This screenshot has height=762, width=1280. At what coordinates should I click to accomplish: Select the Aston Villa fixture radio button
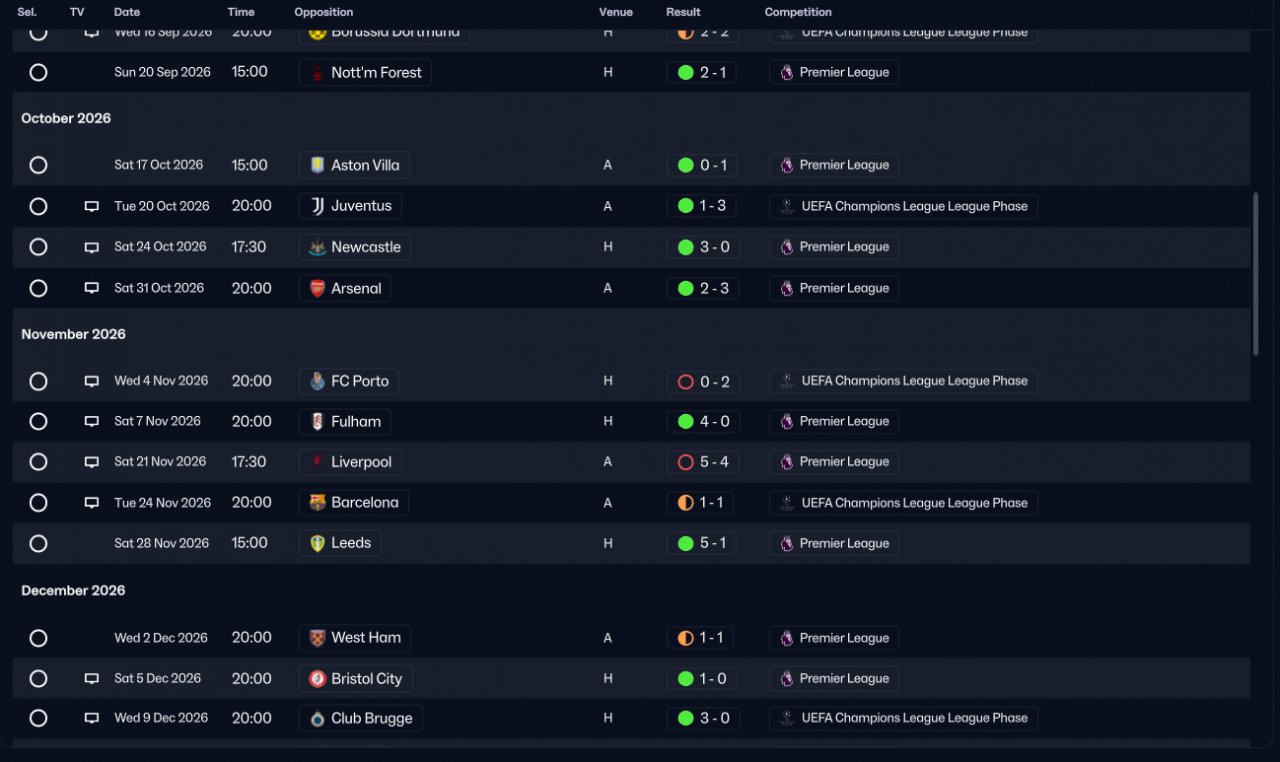pos(38,165)
